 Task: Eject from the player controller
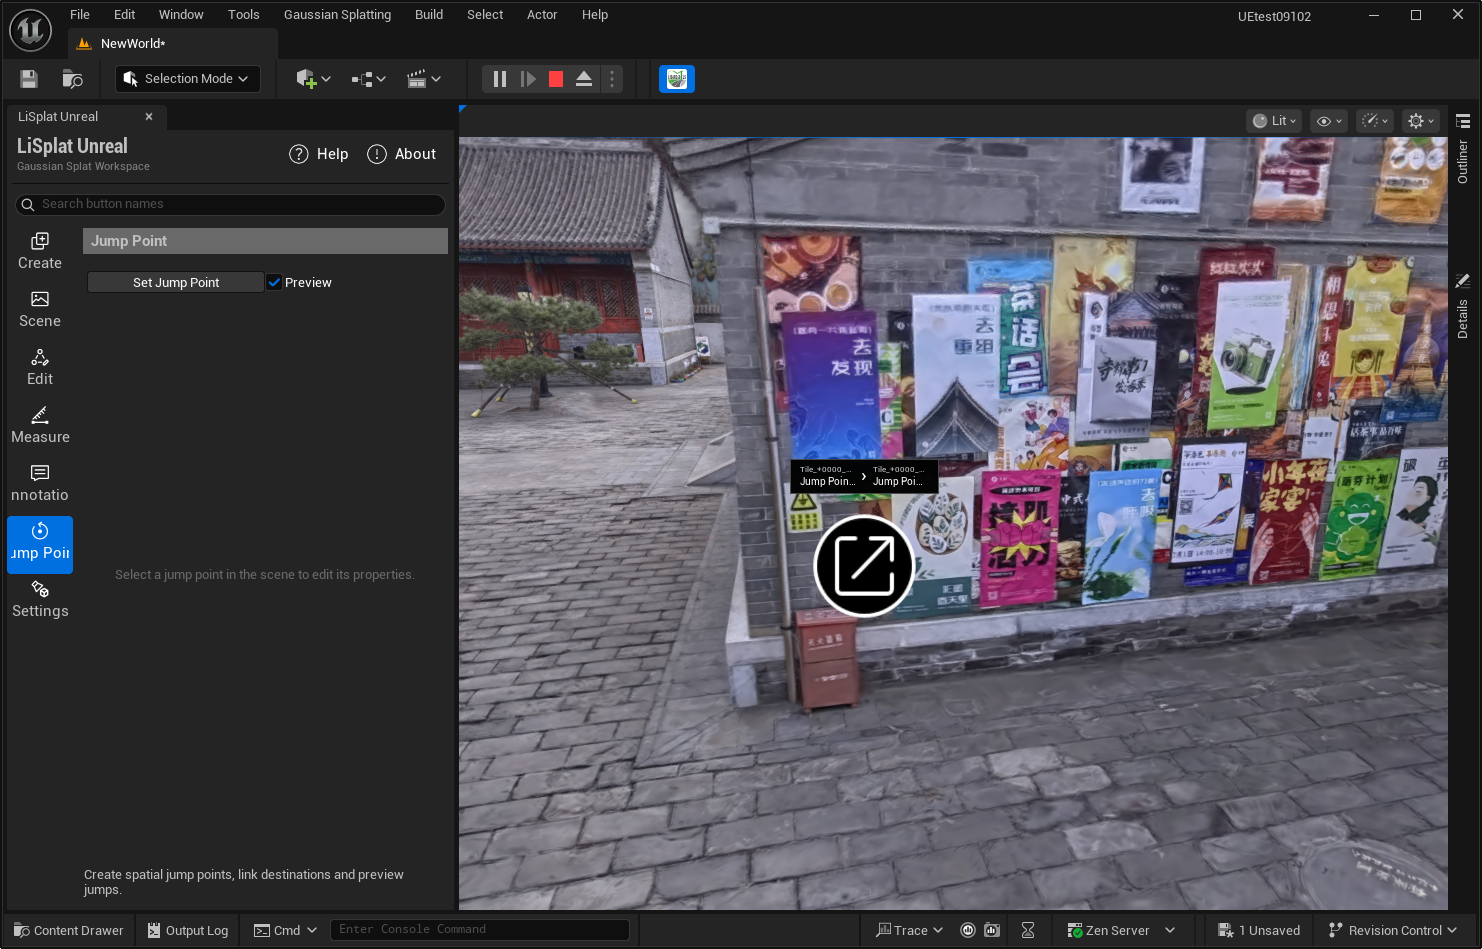coord(584,79)
